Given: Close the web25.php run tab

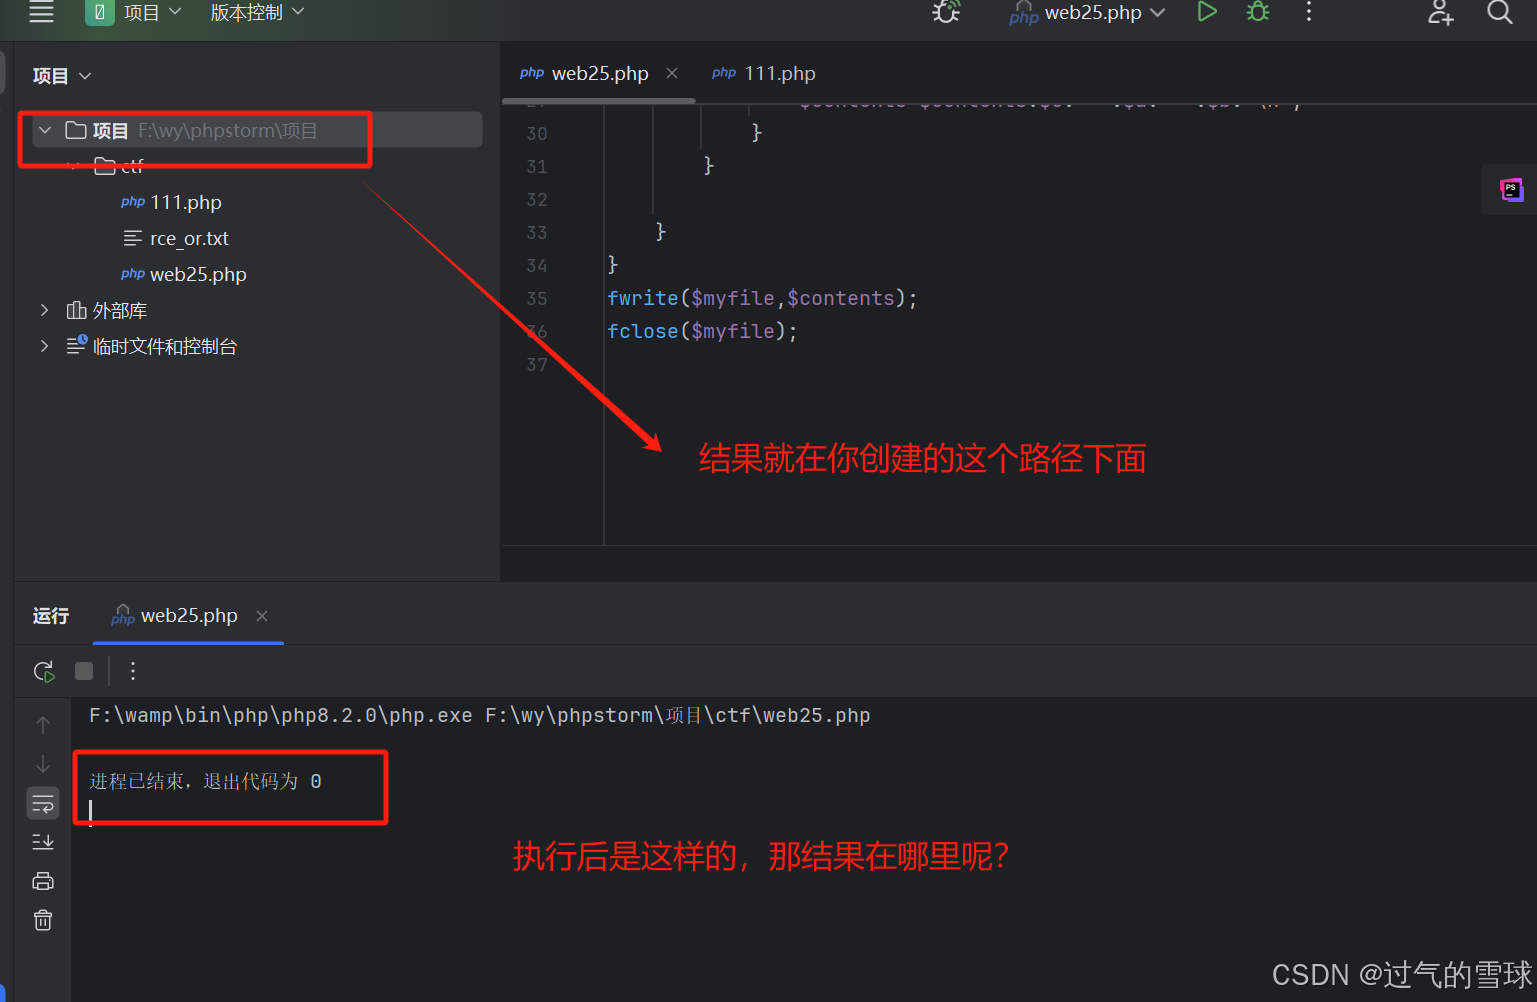Looking at the screenshot, I should click(262, 616).
